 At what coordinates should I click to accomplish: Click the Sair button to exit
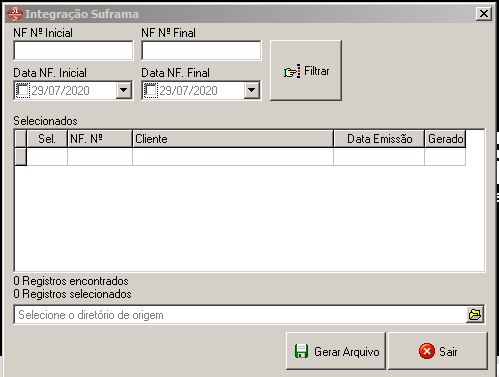[438, 351]
